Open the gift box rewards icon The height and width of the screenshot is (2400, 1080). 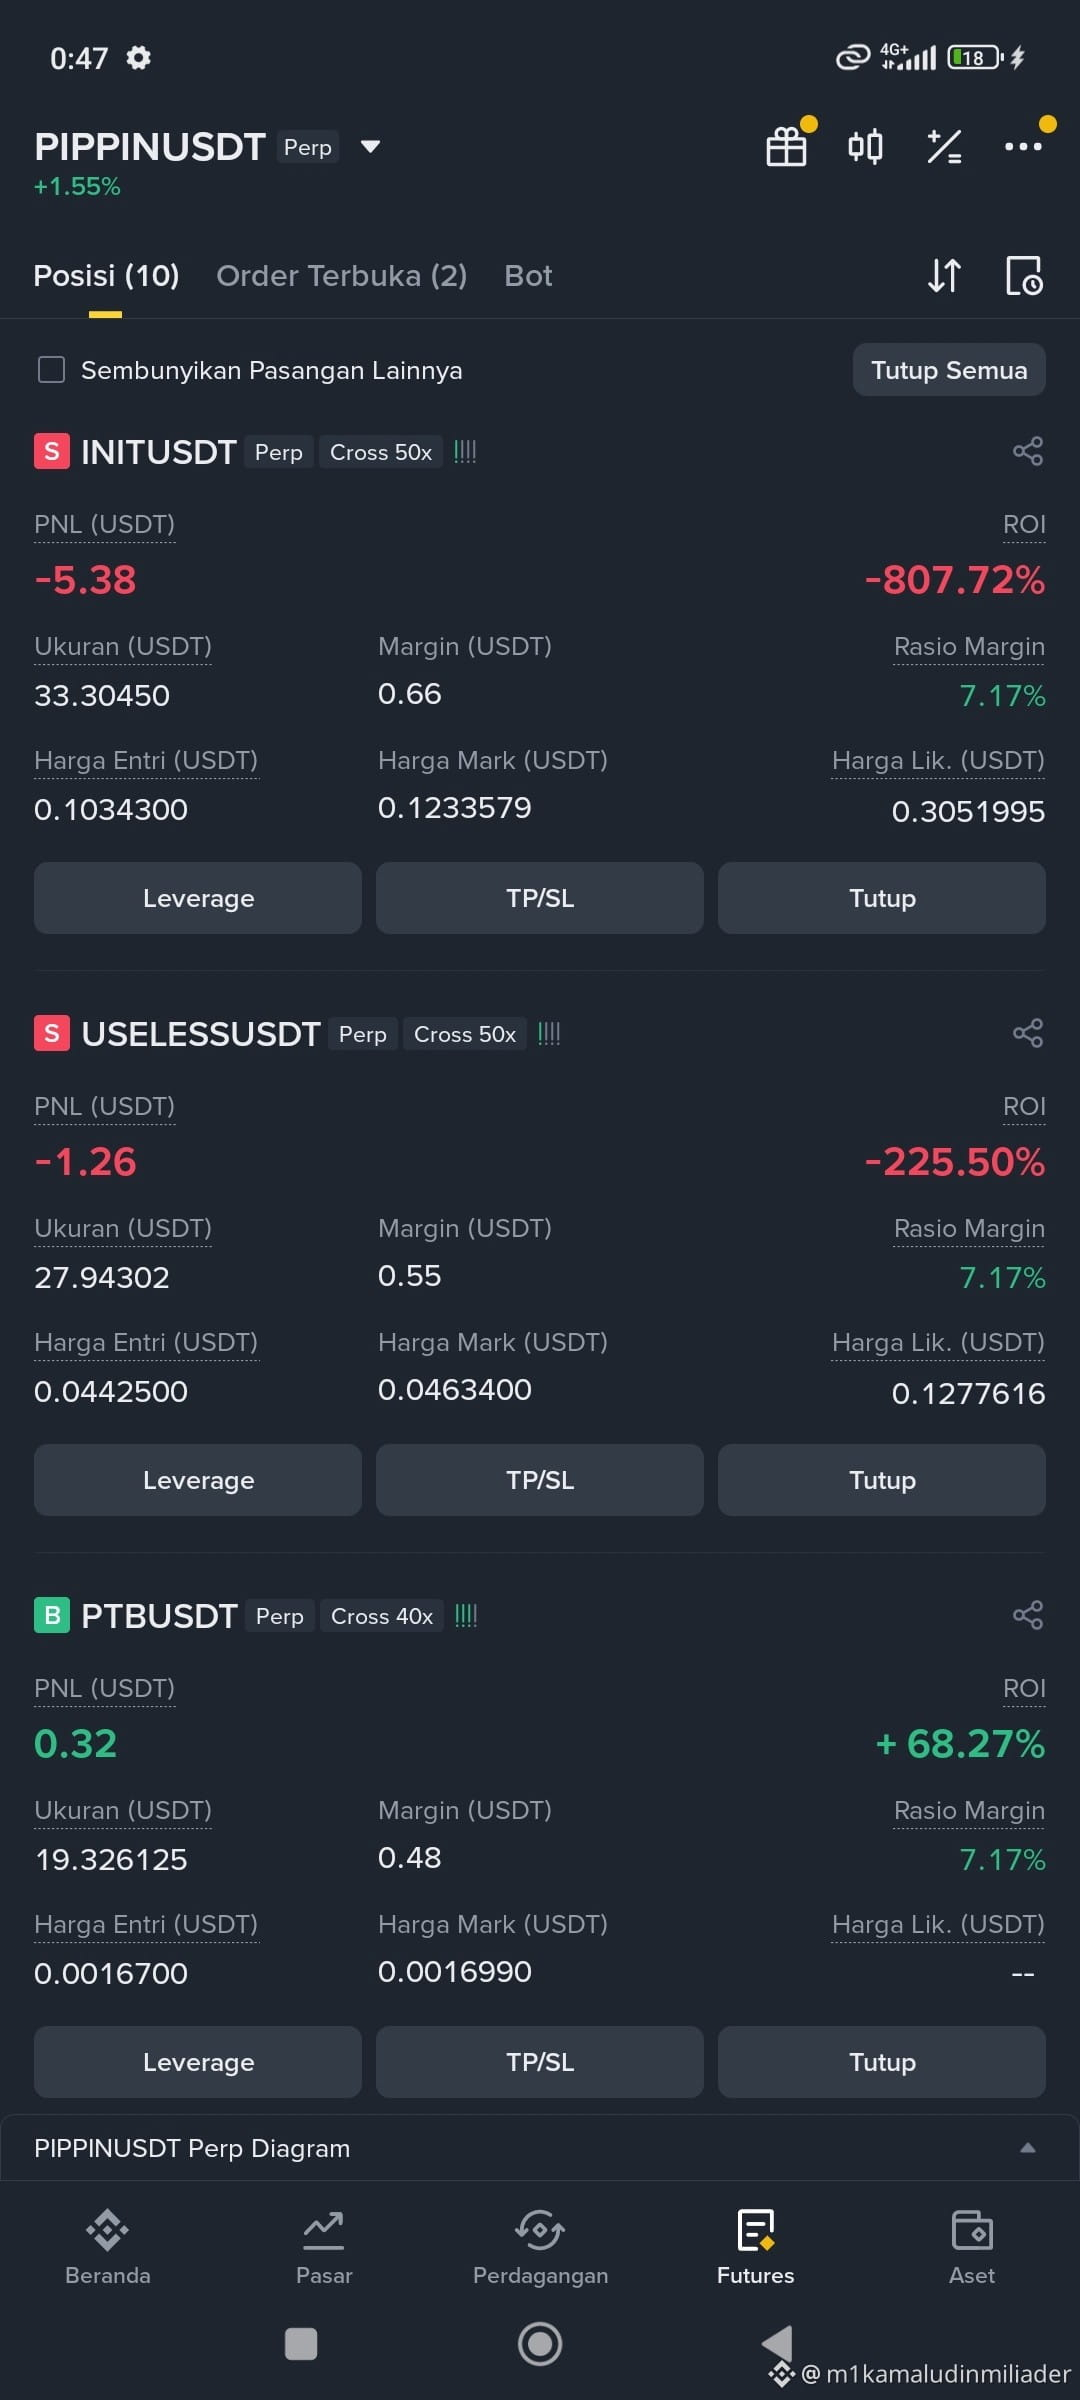pyautogui.click(x=787, y=146)
